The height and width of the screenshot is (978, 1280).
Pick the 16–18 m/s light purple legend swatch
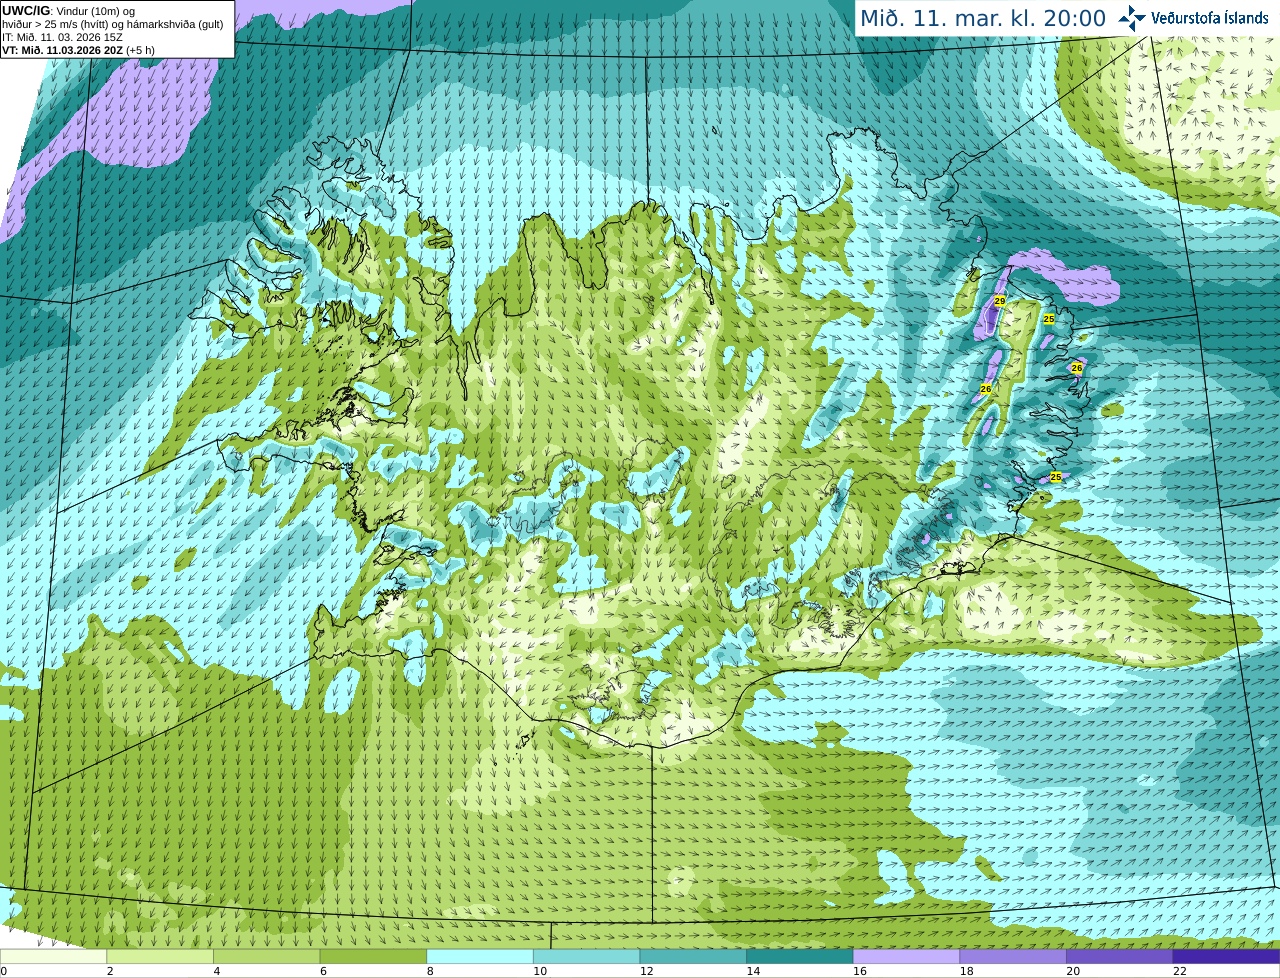coord(907,957)
